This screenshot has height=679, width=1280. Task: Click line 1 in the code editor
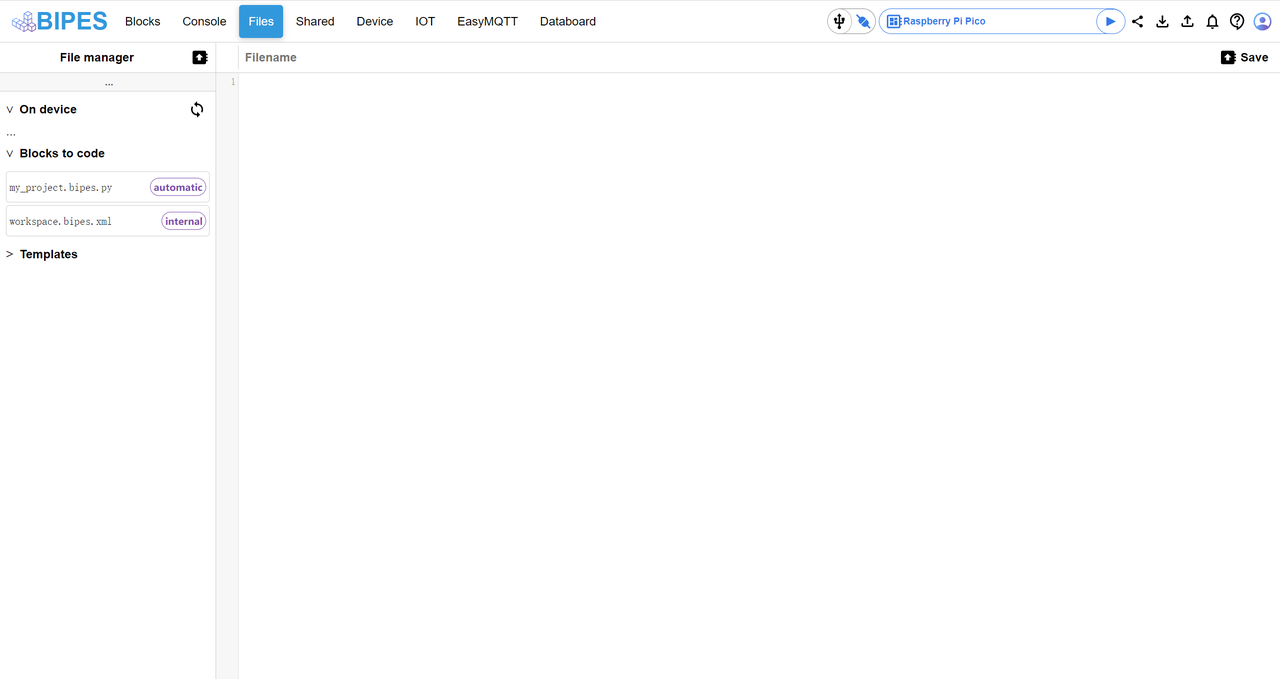[x=758, y=82]
